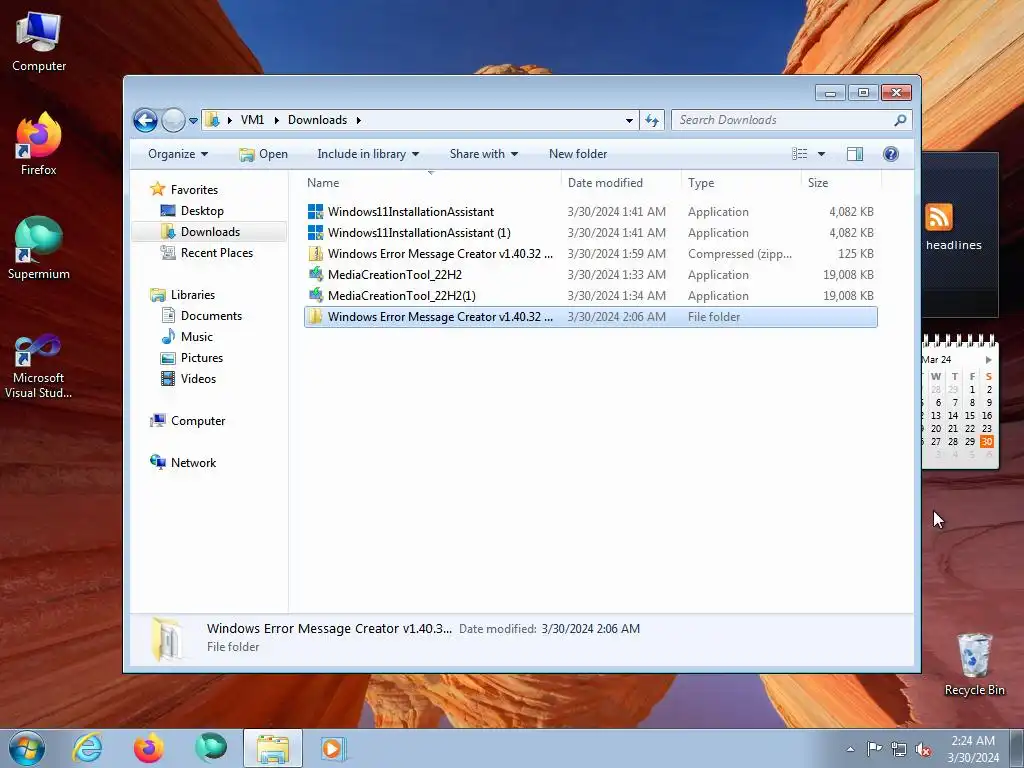The width and height of the screenshot is (1024, 768).
Task: Sort by Date modified column
Action: click(620, 184)
